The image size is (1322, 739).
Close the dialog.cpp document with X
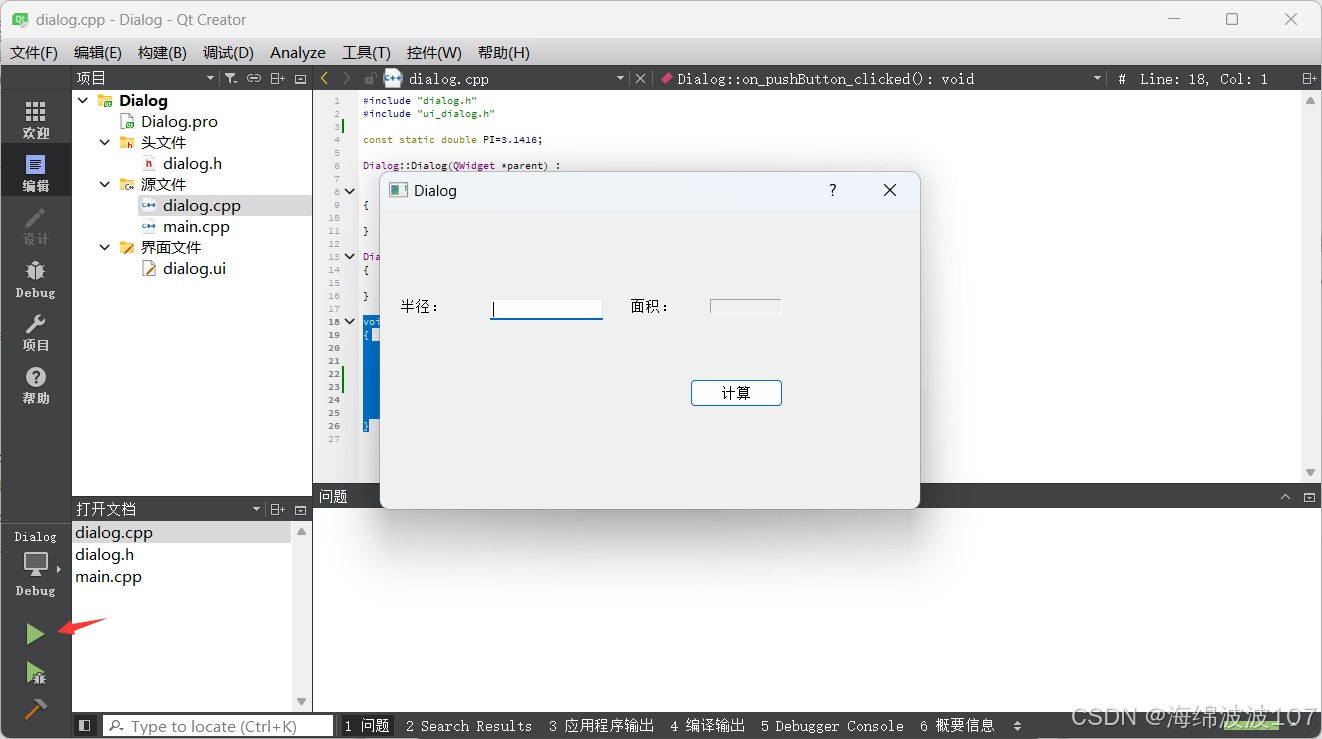[x=640, y=78]
